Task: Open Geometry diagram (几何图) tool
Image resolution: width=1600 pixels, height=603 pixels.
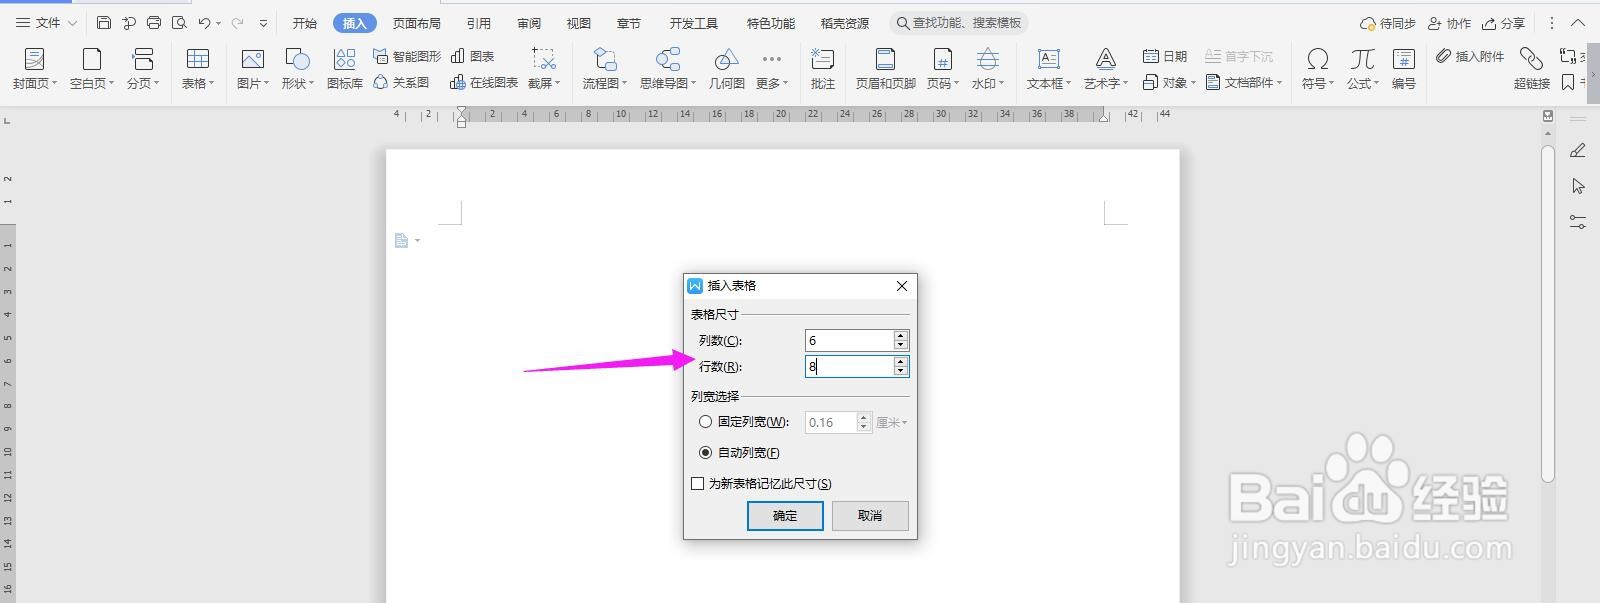Action: [x=727, y=68]
